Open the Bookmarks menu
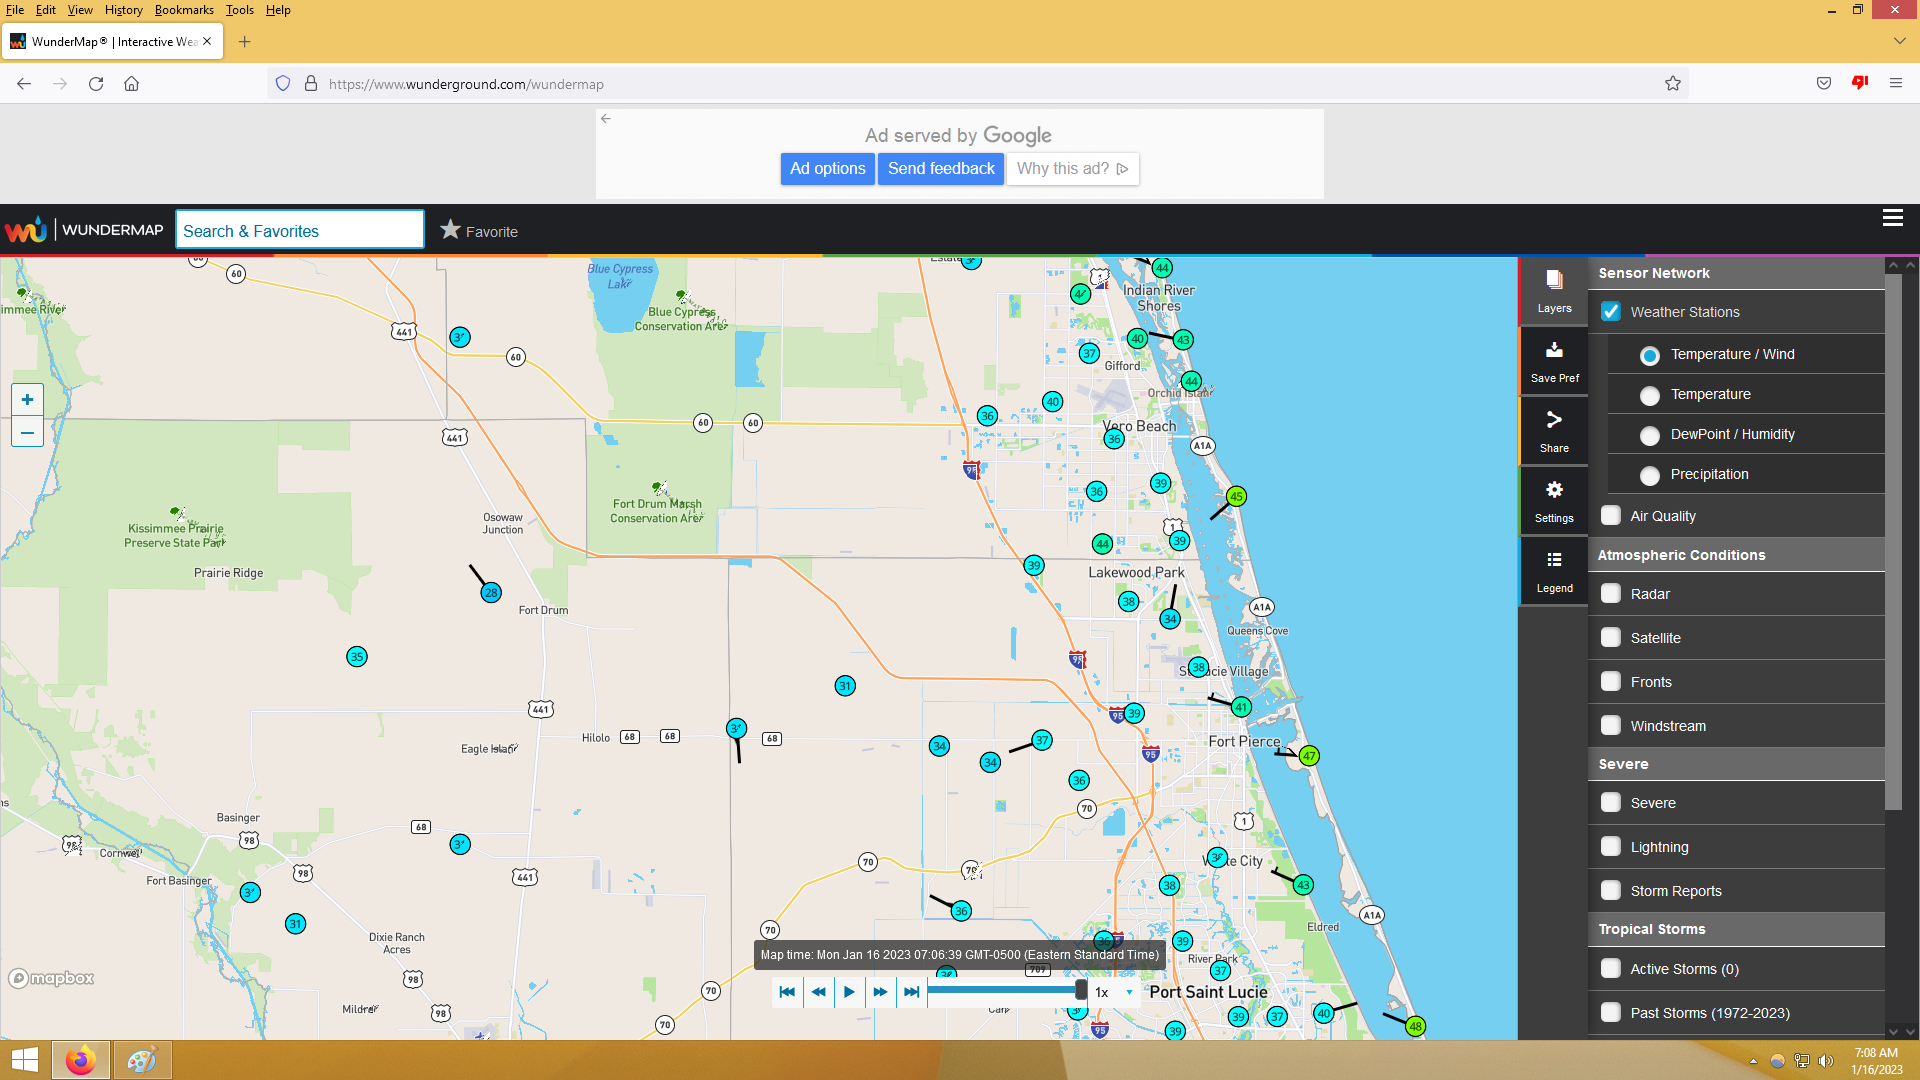Screen dimensions: 1920x1080 [x=184, y=10]
